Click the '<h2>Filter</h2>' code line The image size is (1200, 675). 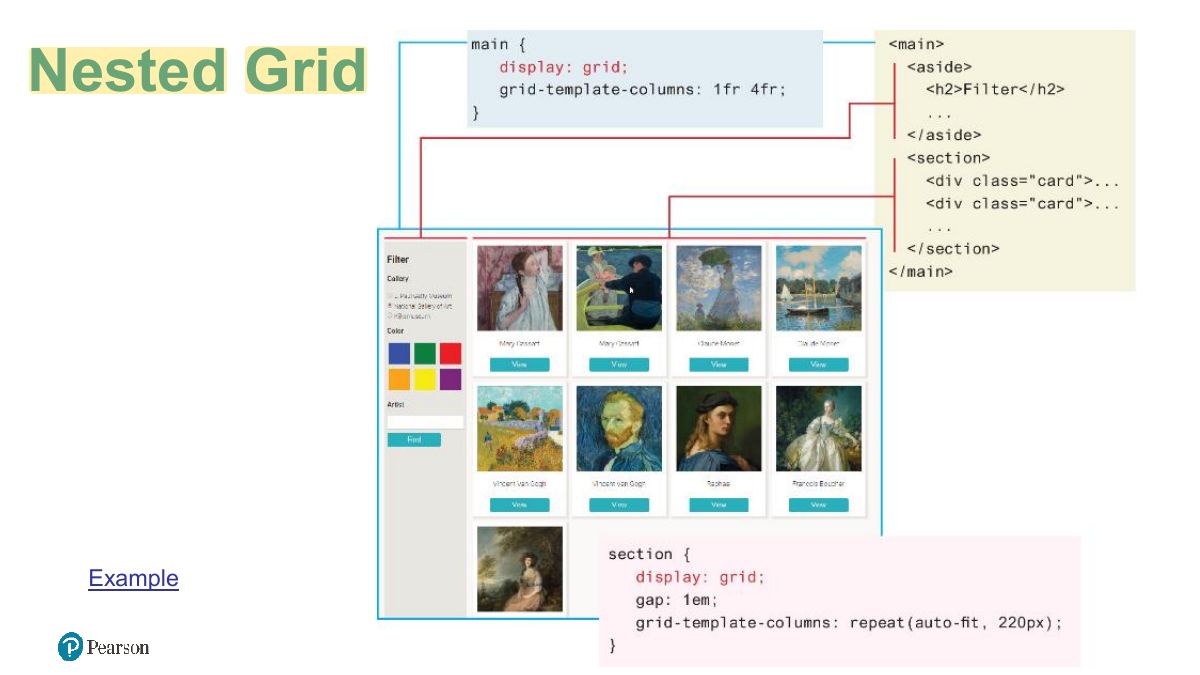point(995,89)
